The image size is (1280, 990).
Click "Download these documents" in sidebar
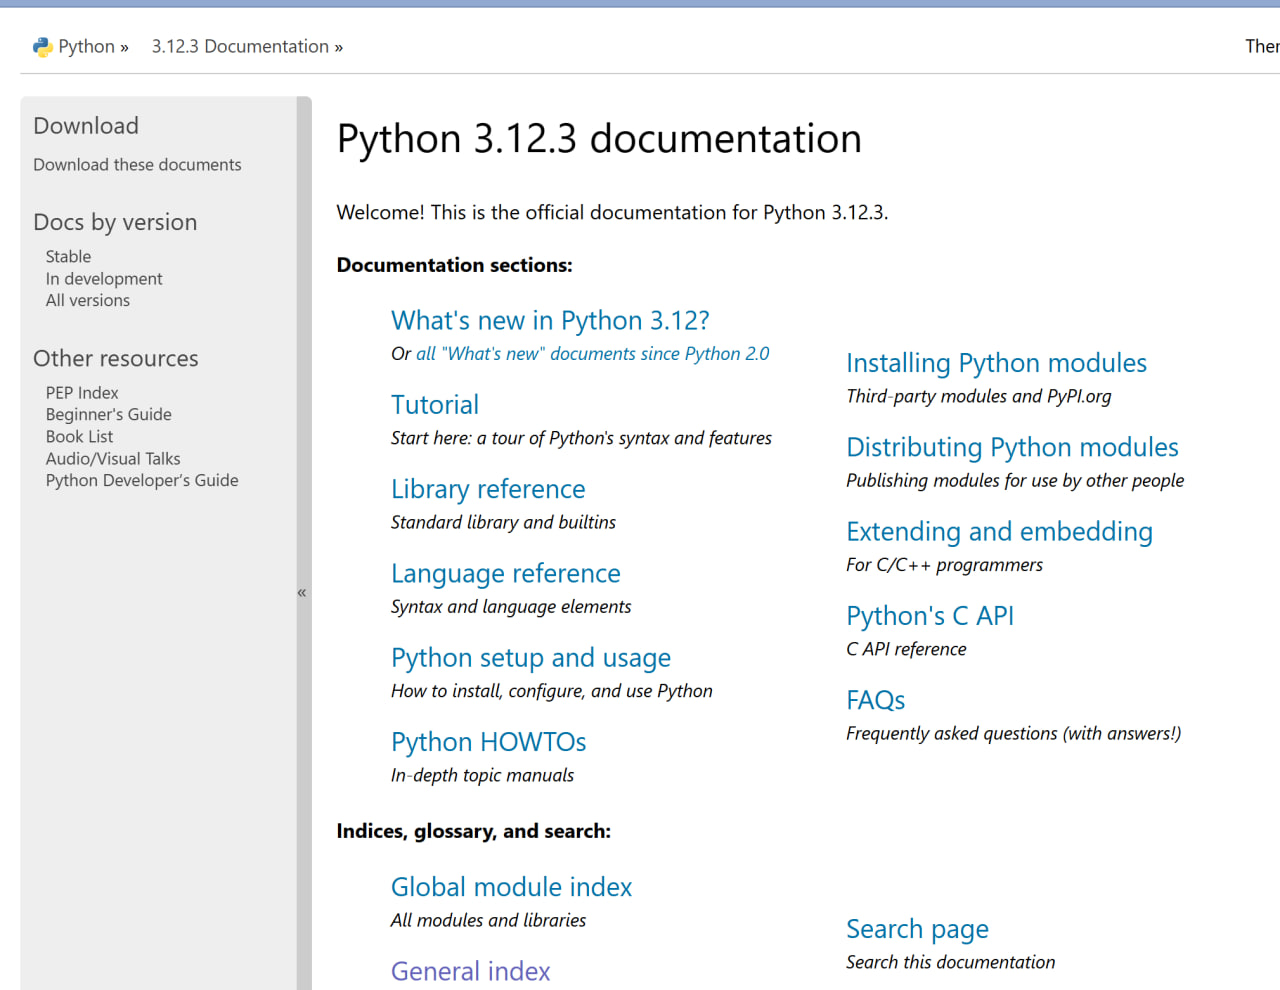point(137,165)
